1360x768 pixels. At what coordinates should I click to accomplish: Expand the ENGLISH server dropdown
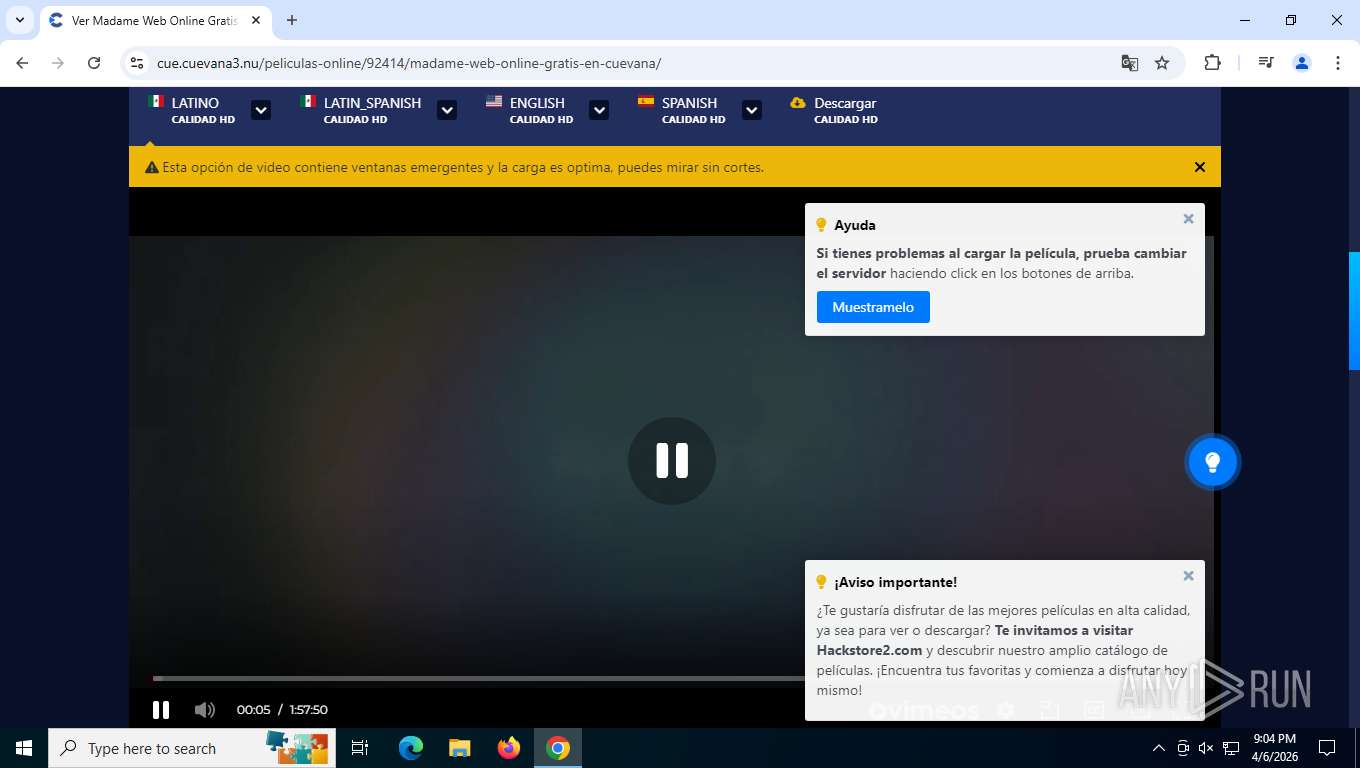tap(599, 110)
